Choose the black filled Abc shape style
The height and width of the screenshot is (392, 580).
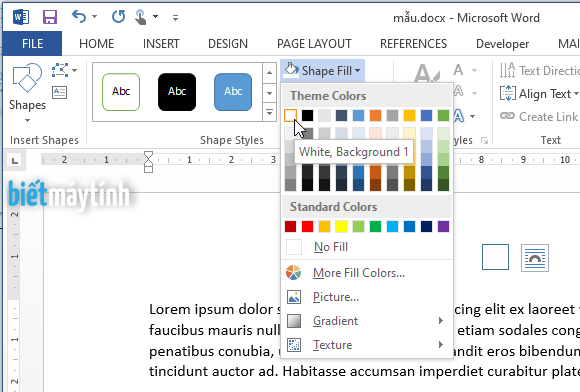click(x=177, y=92)
